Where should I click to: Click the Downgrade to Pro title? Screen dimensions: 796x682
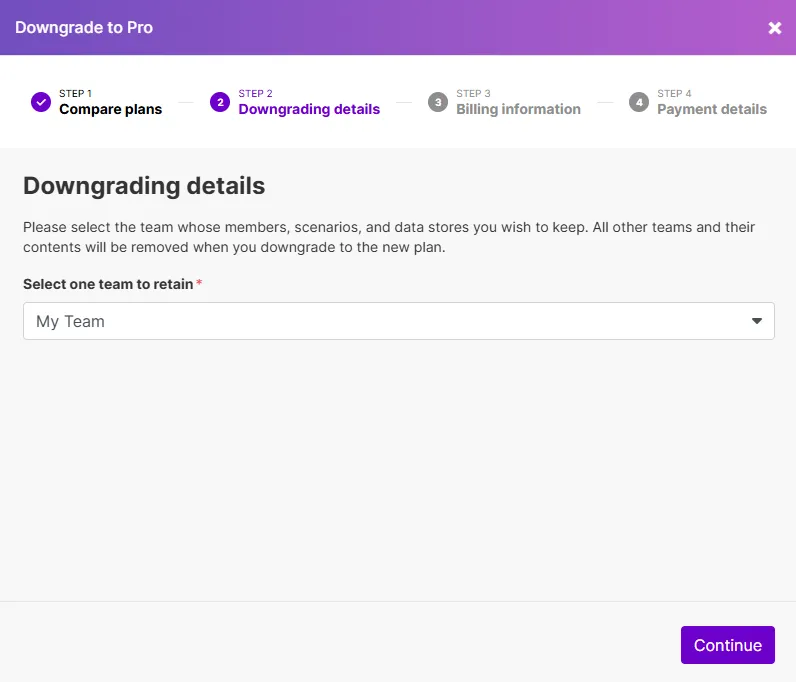84,27
